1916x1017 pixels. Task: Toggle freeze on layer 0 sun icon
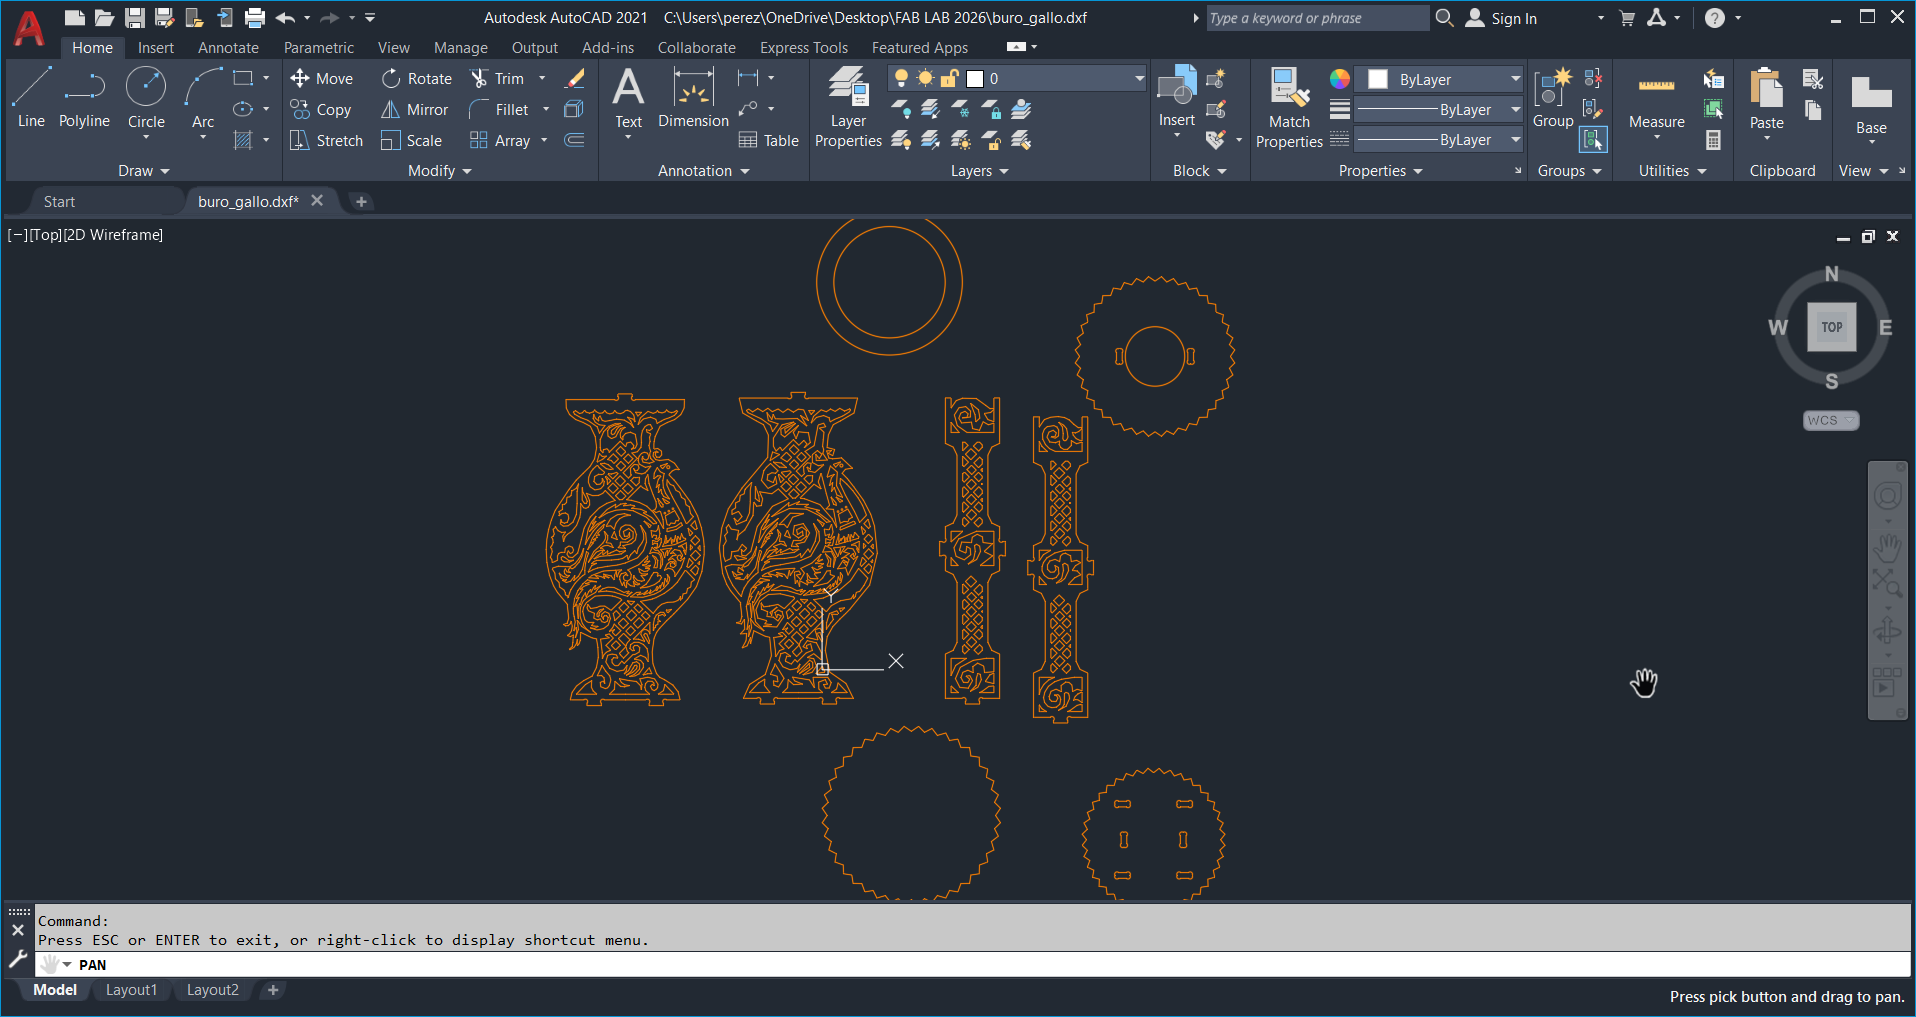pyautogui.click(x=925, y=77)
